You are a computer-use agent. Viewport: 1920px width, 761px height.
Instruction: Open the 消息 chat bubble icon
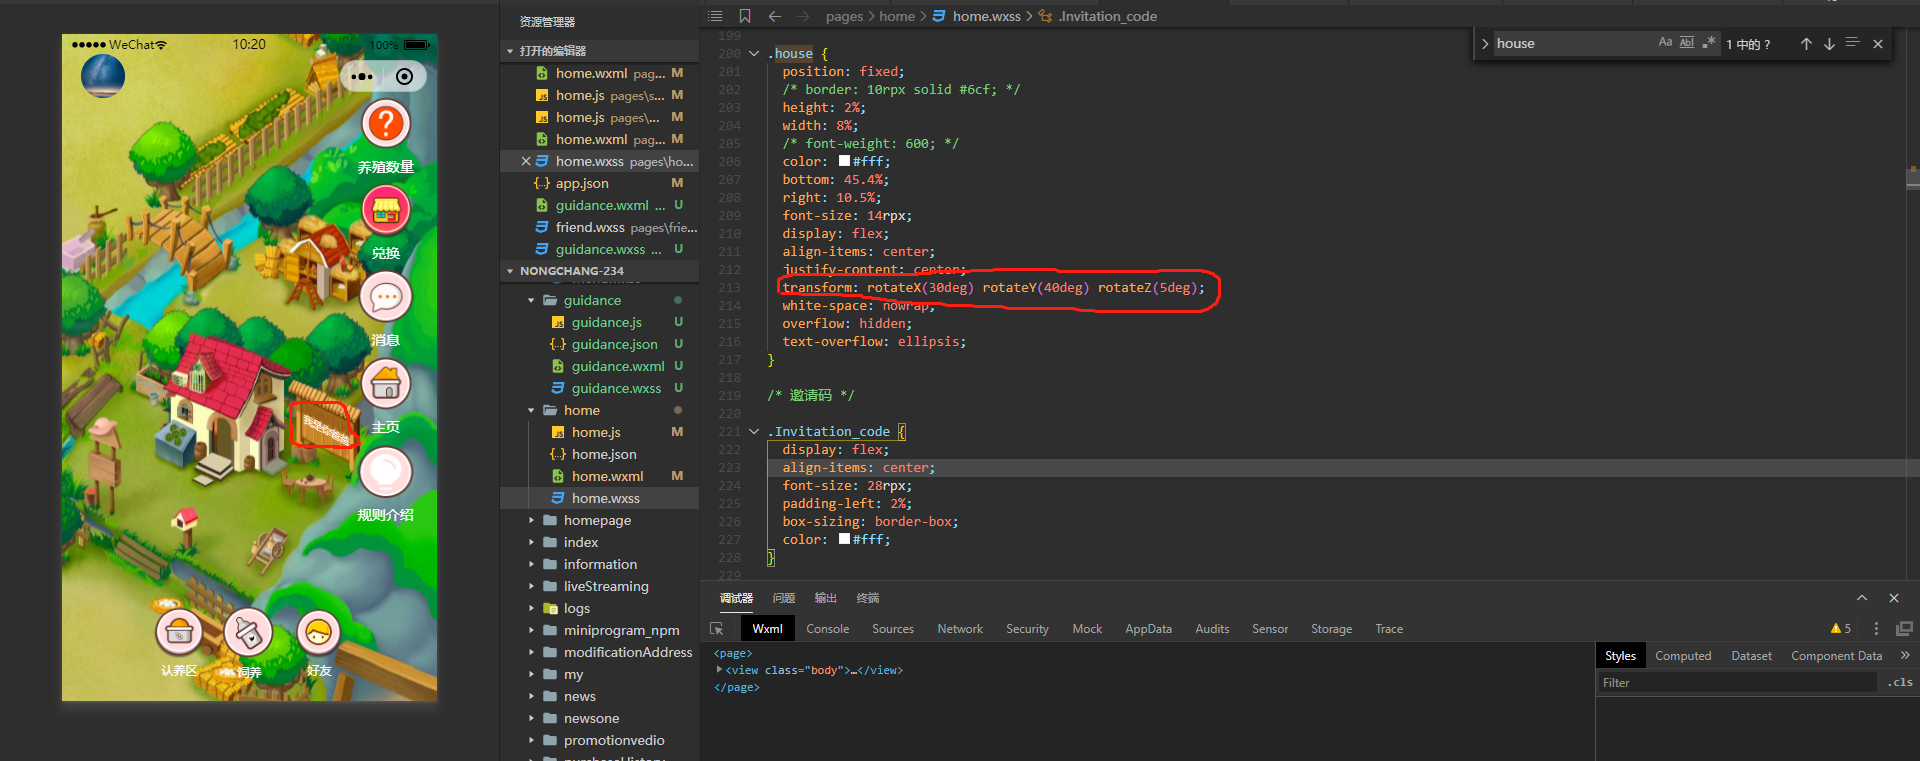[386, 297]
